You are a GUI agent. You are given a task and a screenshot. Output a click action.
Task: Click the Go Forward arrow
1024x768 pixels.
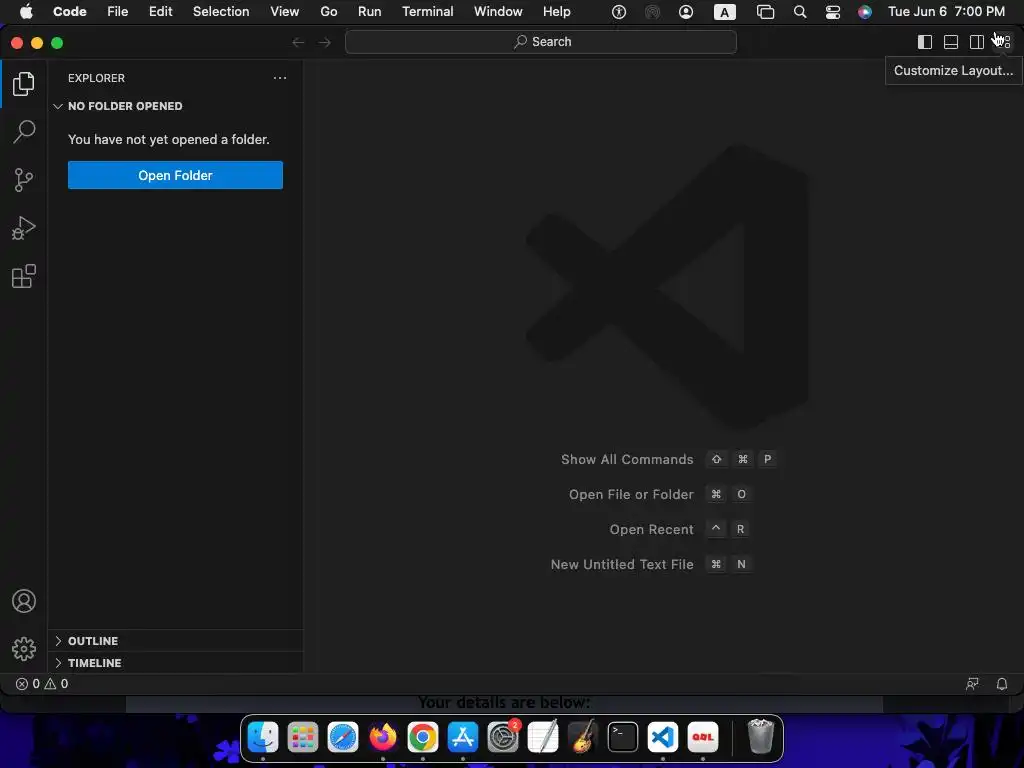point(325,42)
